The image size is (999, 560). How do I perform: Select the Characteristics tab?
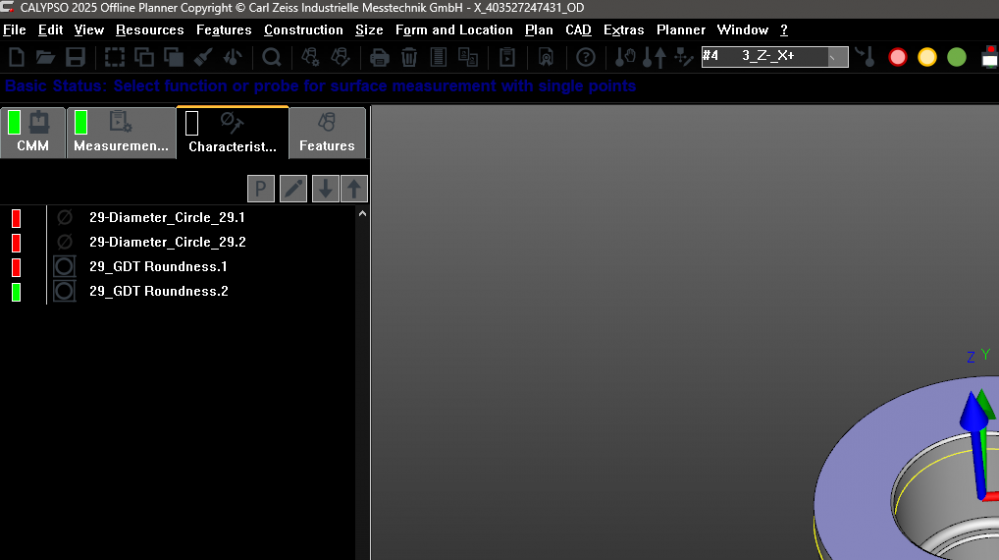point(233,132)
